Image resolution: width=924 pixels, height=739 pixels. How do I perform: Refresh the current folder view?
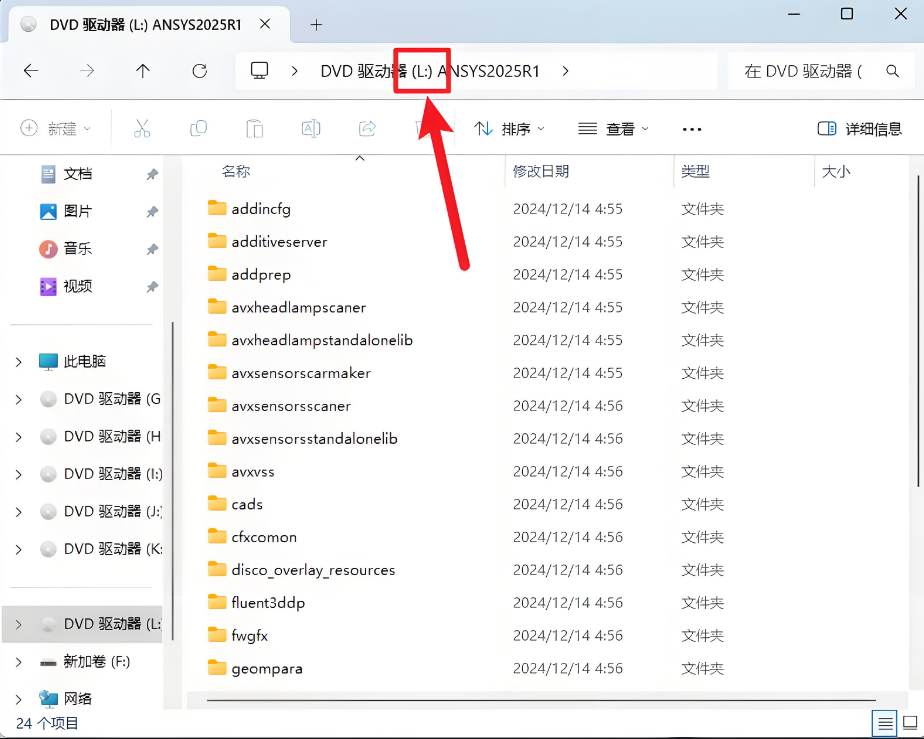[x=200, y=71]
